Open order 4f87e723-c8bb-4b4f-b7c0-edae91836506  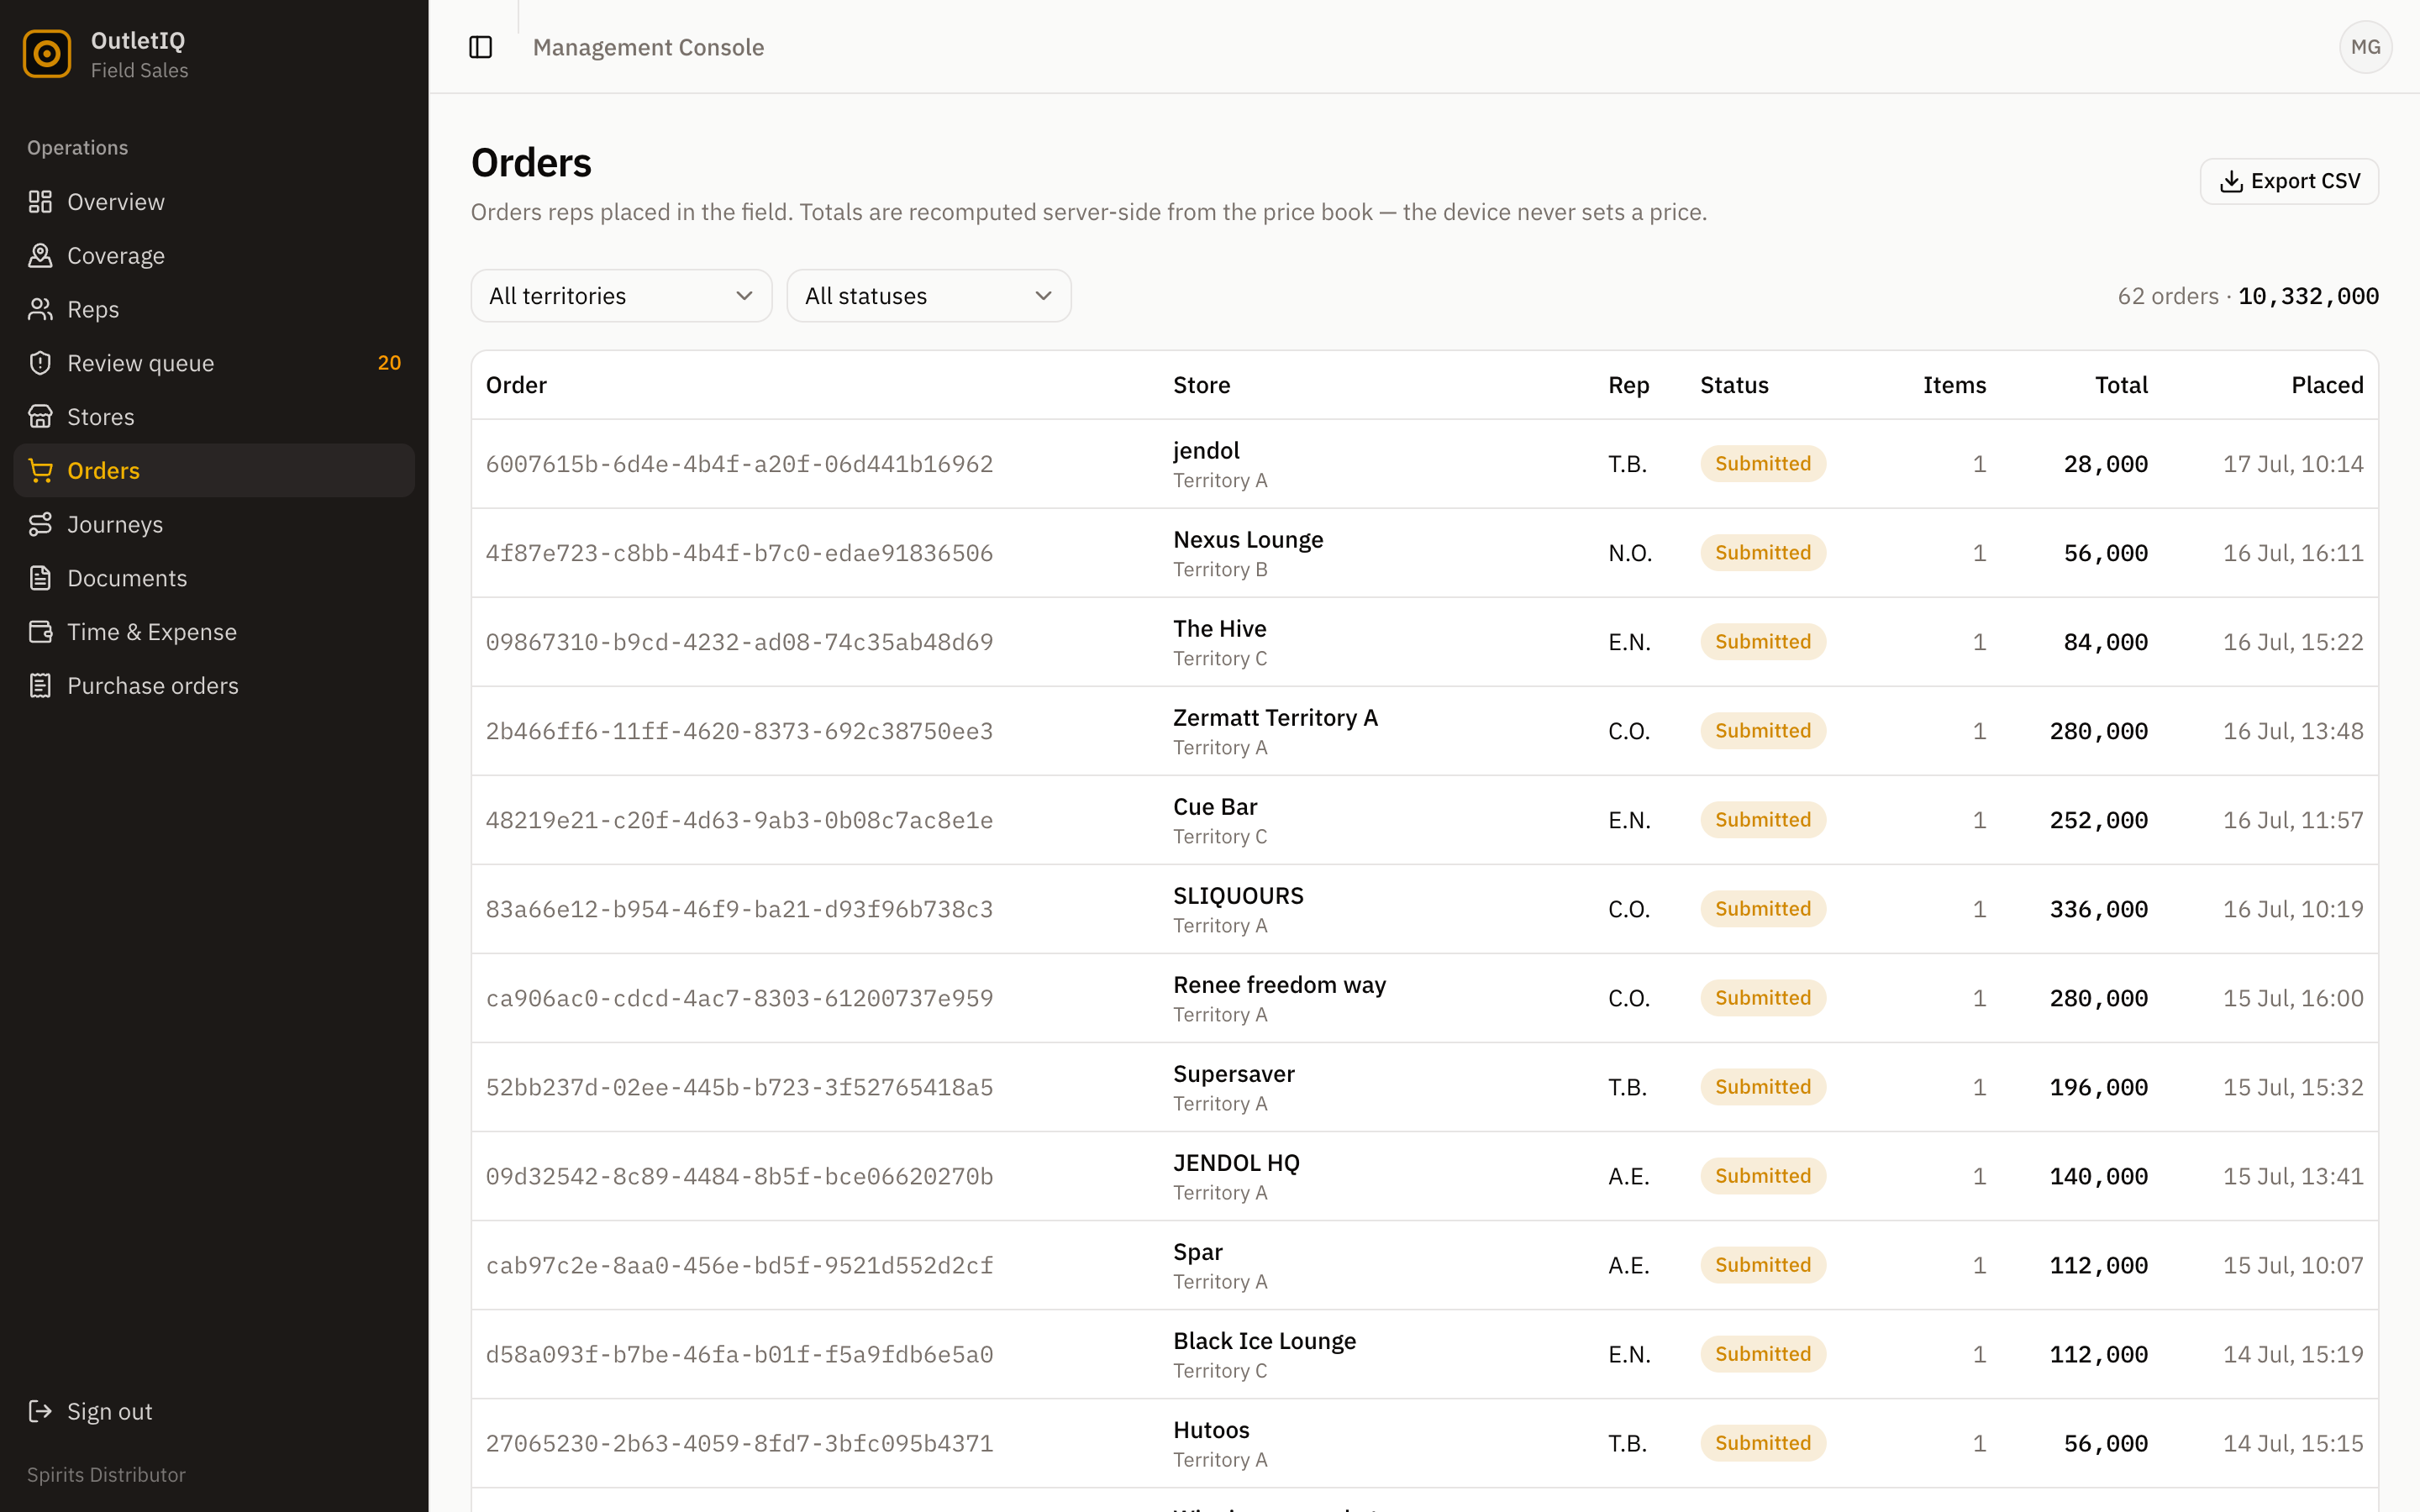coord(739,553)
